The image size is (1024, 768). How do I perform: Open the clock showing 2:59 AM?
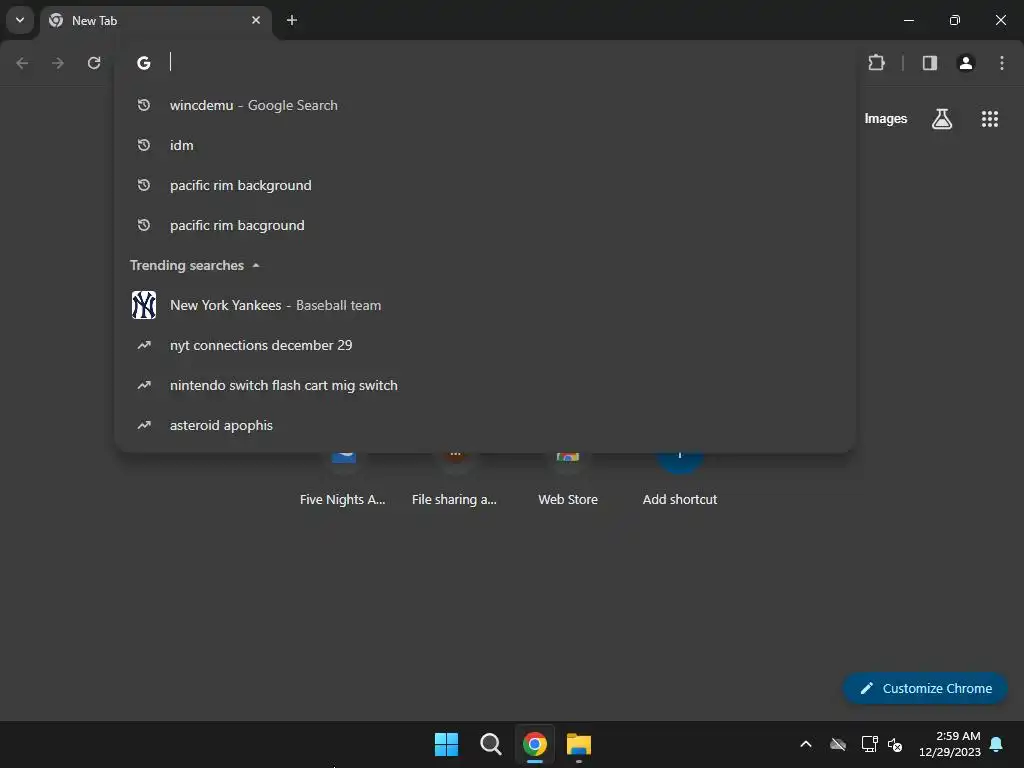tap(950, 744)
